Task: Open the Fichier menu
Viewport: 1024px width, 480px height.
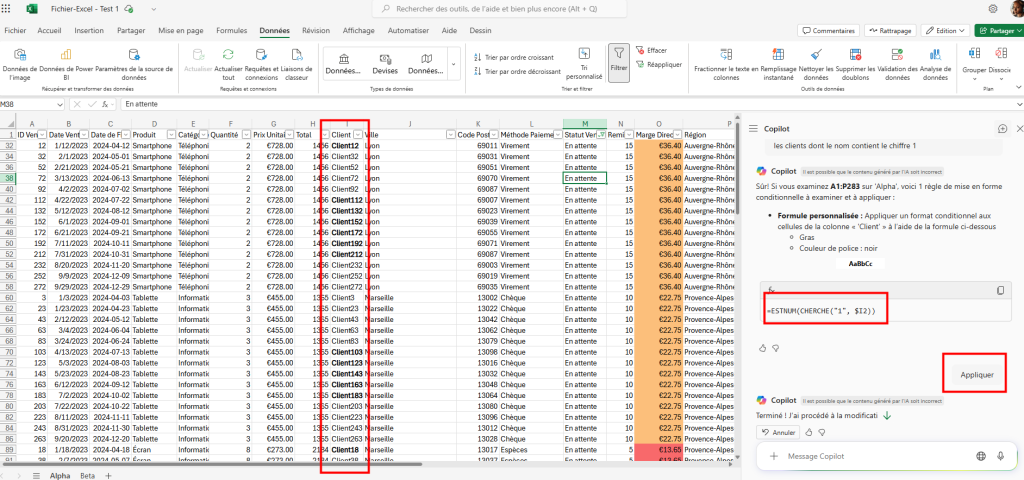Action: [x=15, y=31]
